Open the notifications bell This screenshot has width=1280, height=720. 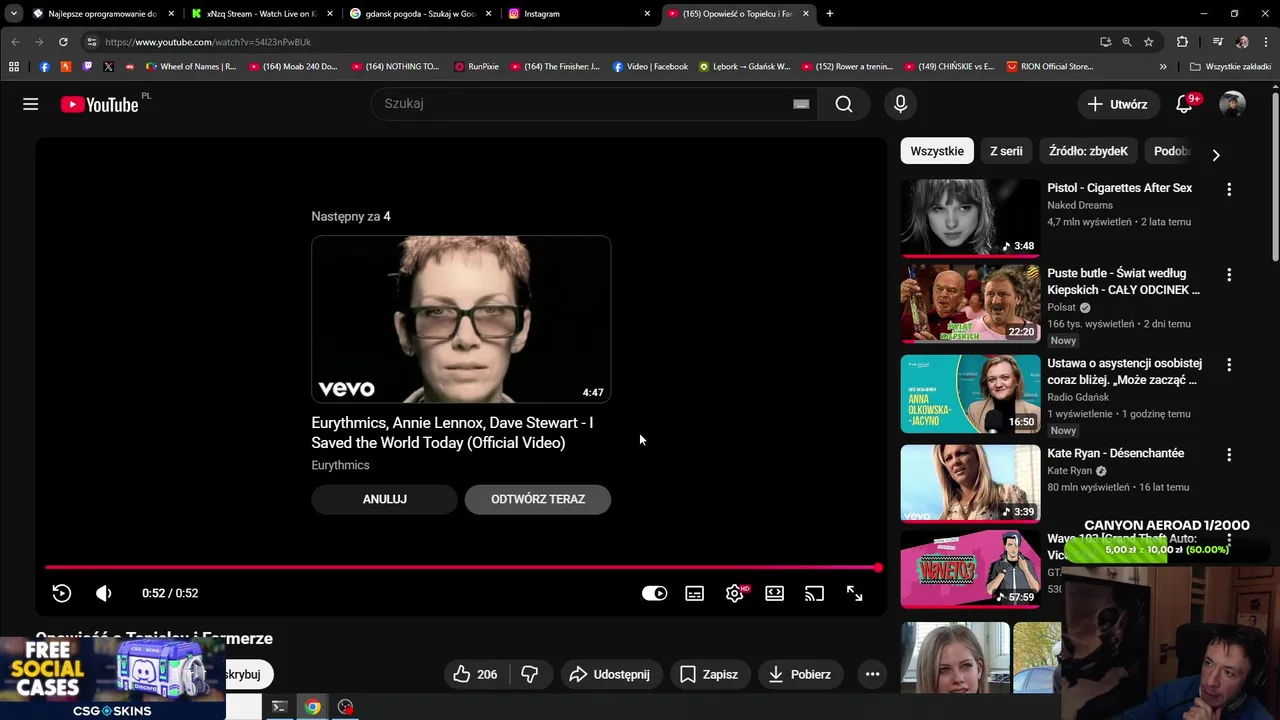click(x=1184, y=104)
